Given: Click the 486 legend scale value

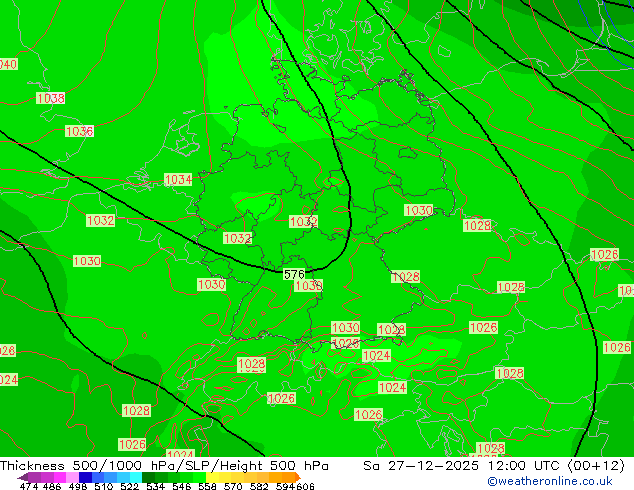Looking at the screenshot, I should click(52, 486).
